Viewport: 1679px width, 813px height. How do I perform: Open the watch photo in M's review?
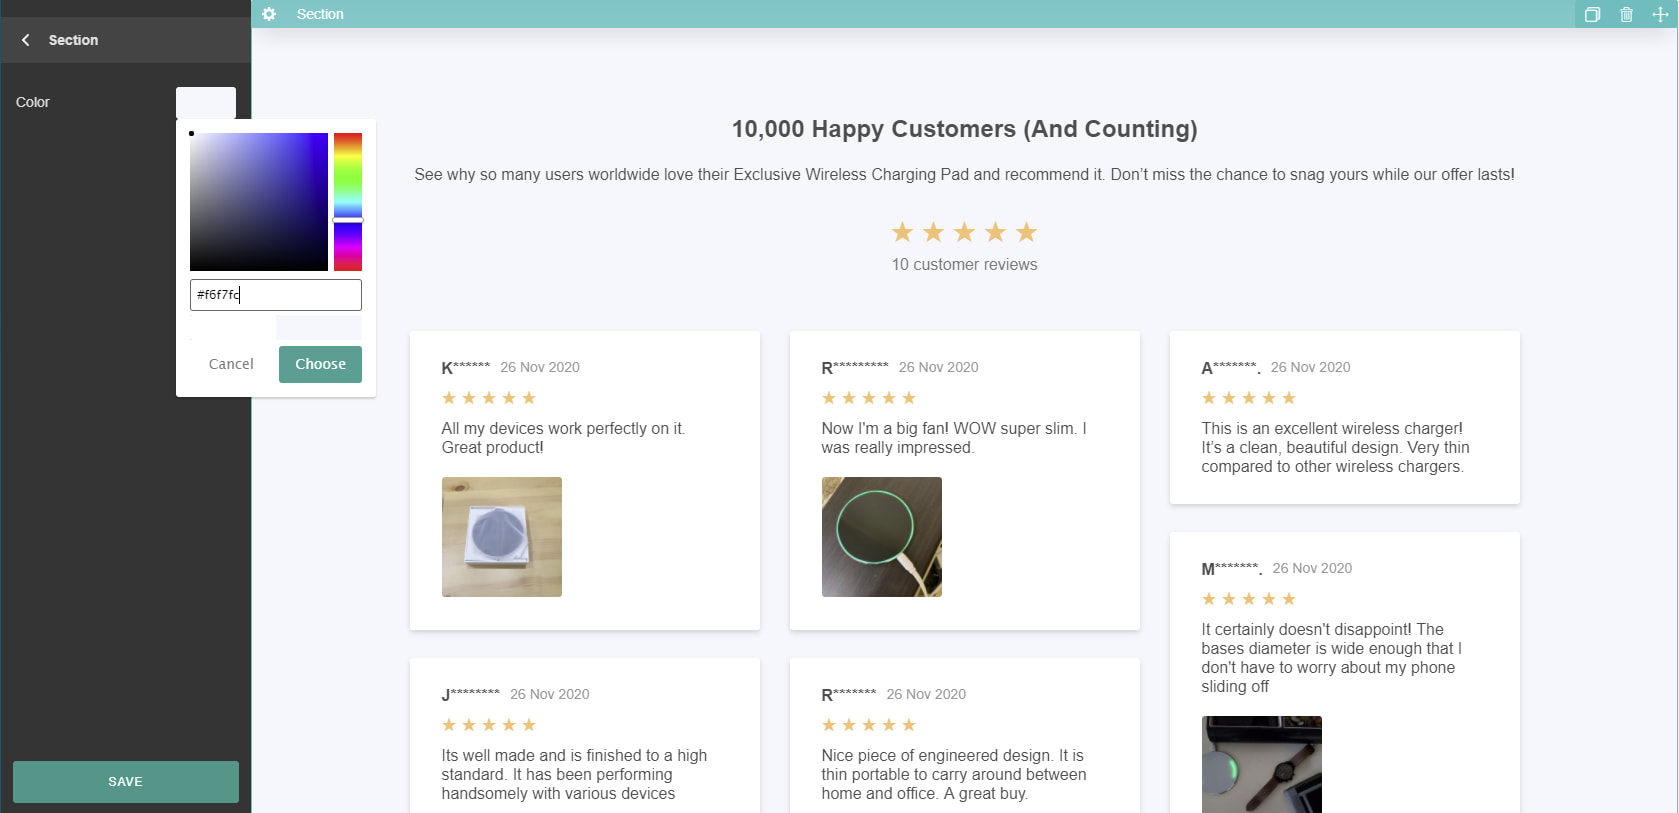click(x=1261, y=764)
